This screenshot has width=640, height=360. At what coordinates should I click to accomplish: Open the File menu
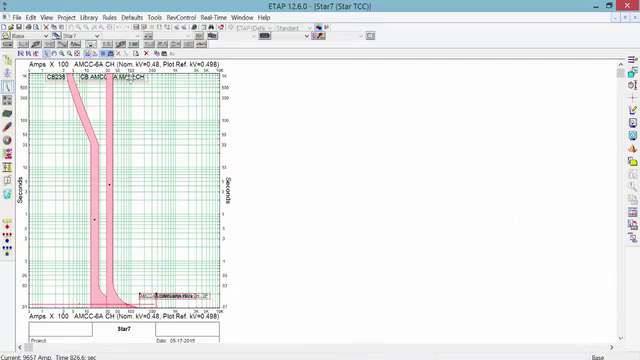click(17, 18)
